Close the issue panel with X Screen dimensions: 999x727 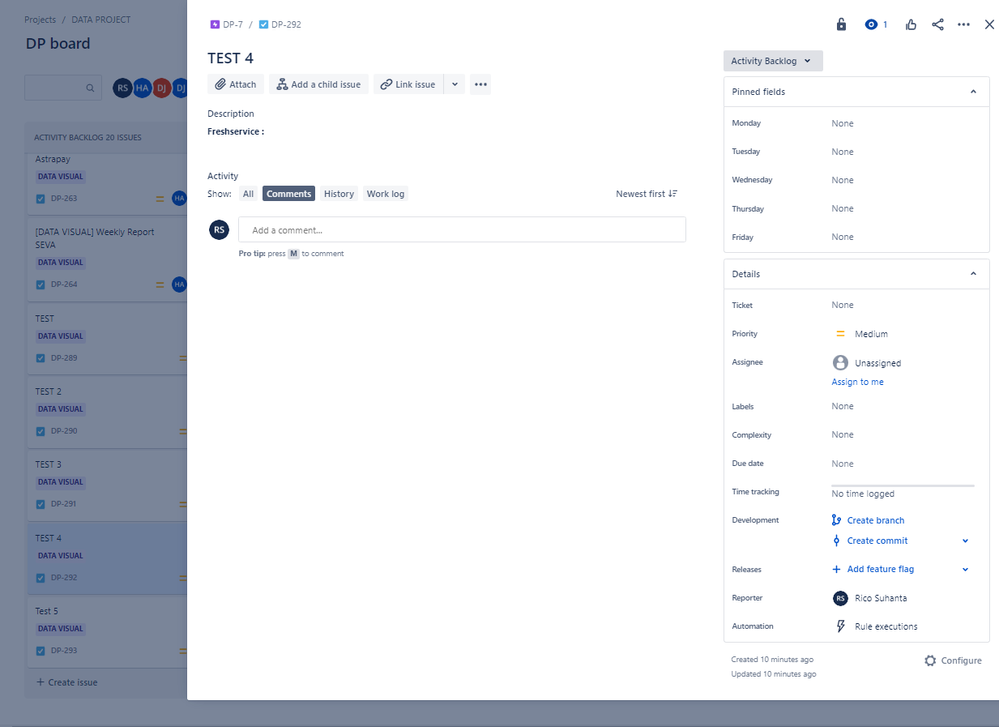[989, 24]
